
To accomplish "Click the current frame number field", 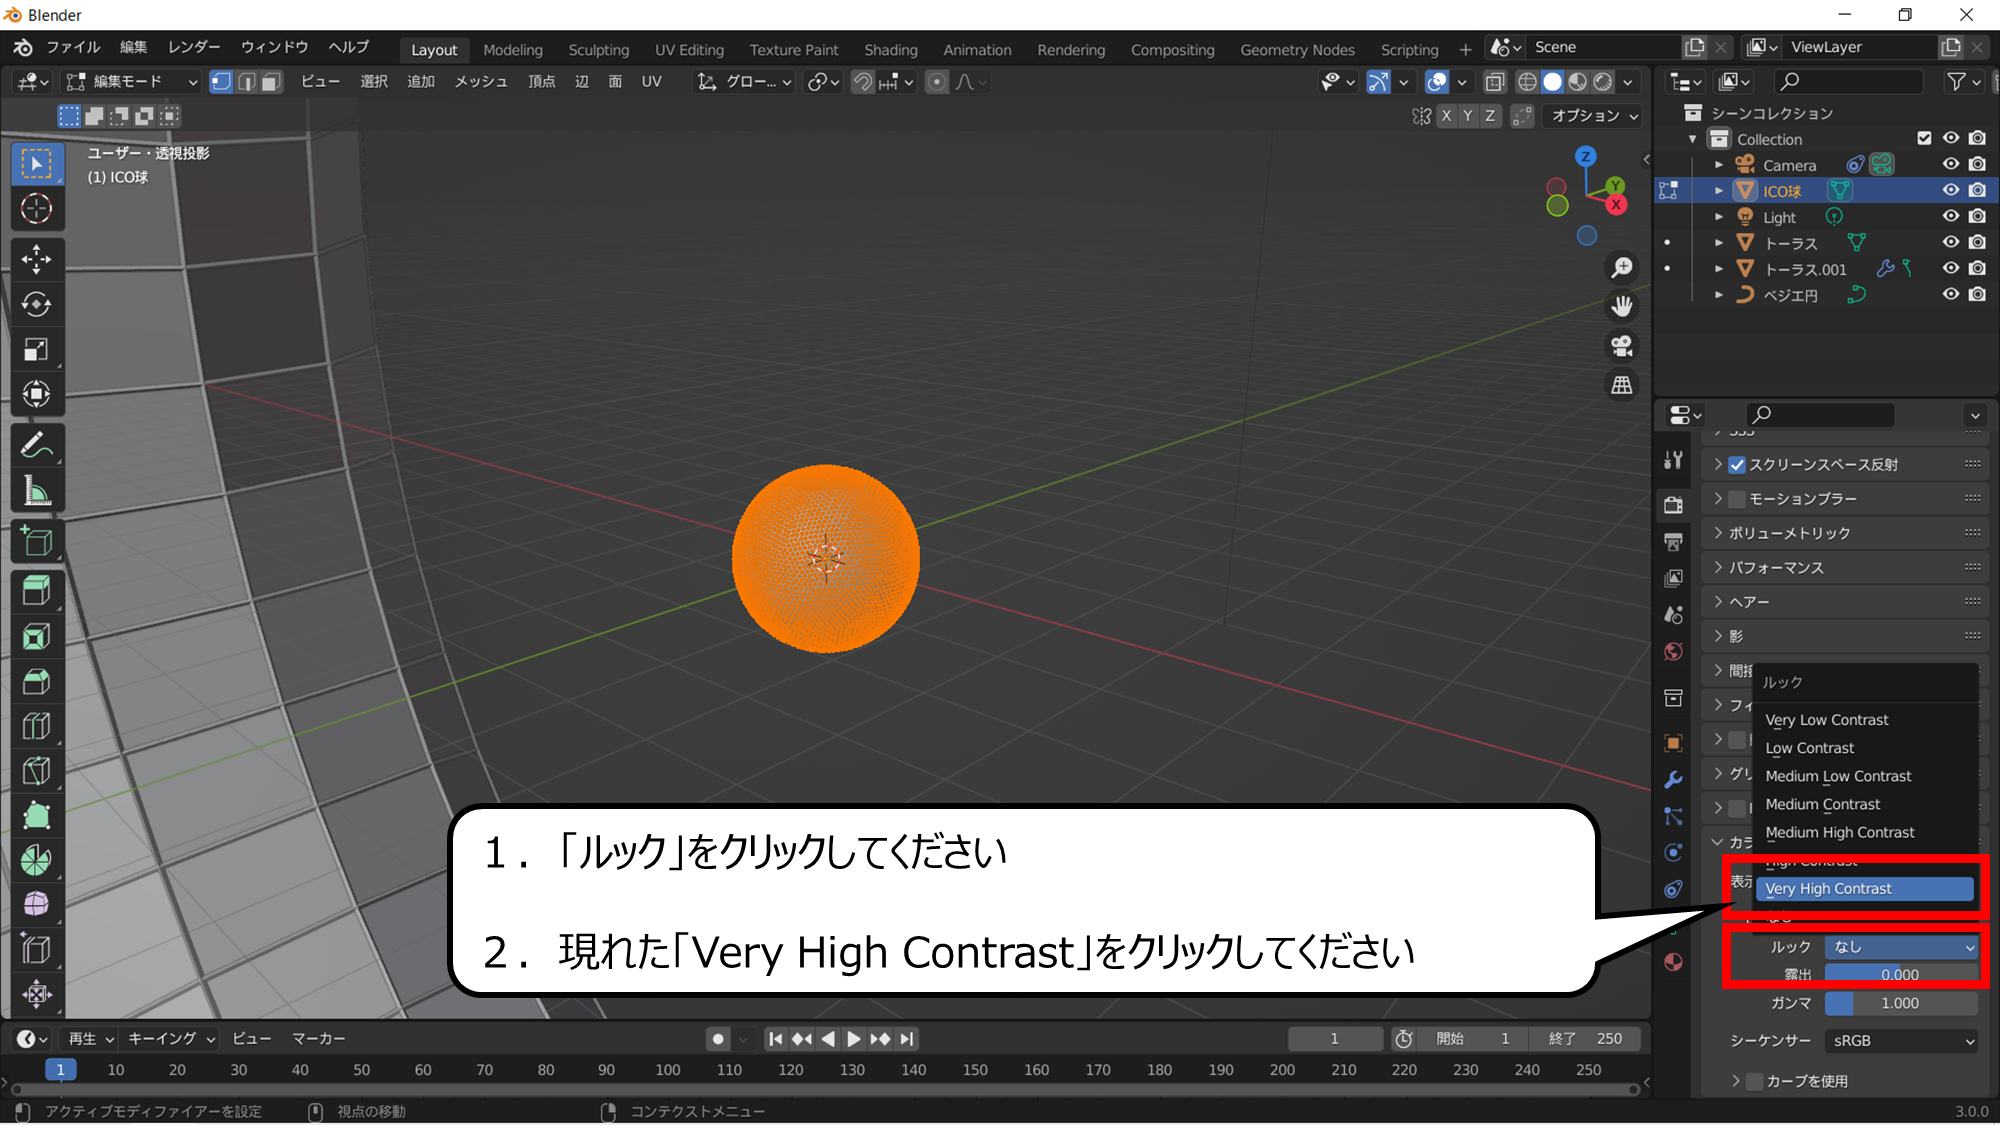I will tap(1334, 1039).
